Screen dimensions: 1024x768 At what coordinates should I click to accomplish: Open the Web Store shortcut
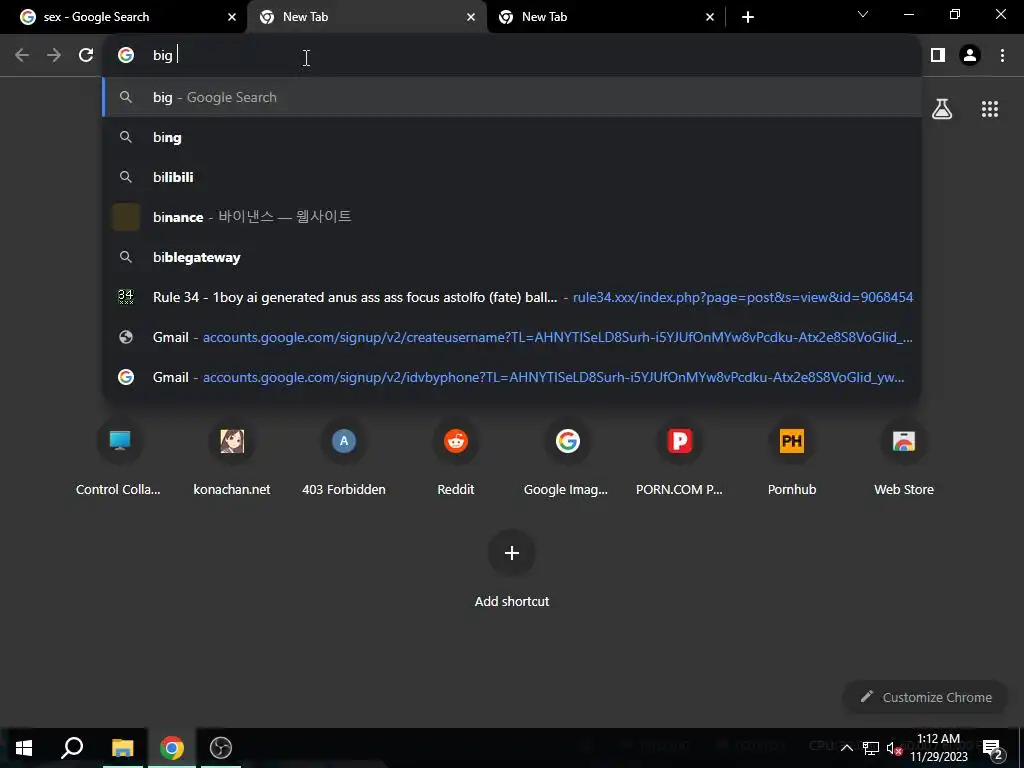point(904,459)
